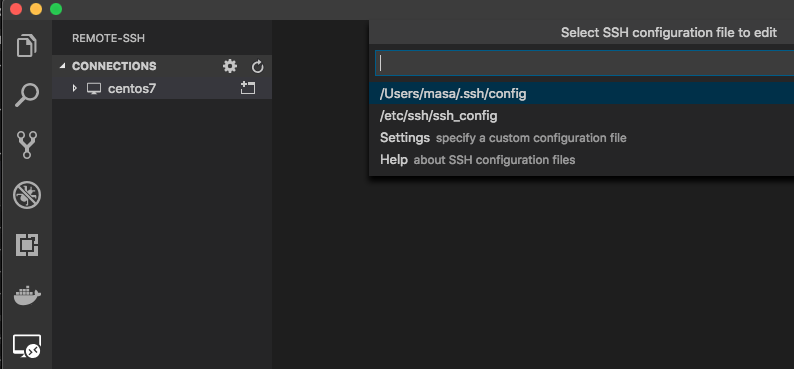Click the yellow minimize window button
This screenshot has height=369, width=794.
click(x=36, y=9)
